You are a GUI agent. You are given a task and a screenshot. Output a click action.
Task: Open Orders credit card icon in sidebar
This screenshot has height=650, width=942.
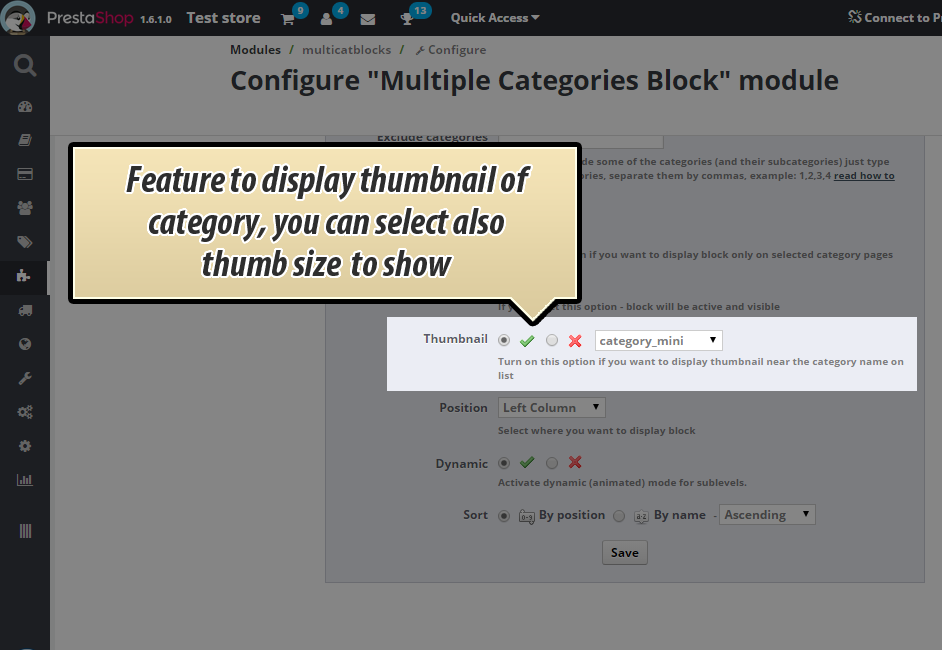point(25,174)
